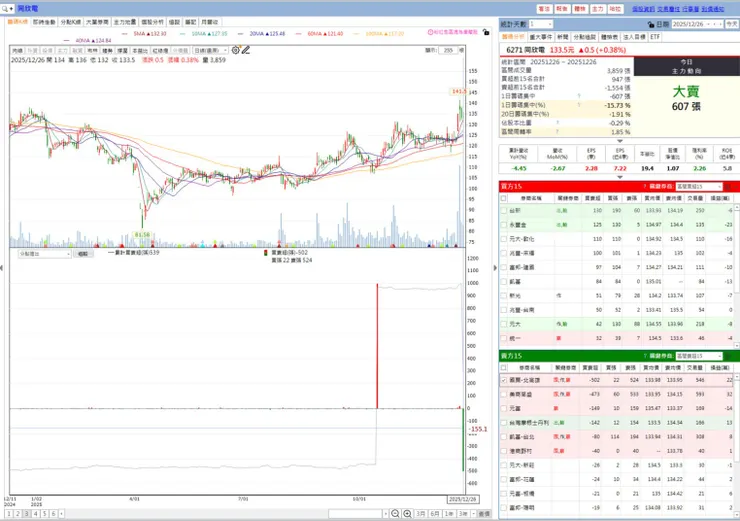Switch to 重大事件 tab
This screenshot has height=521, width=740.
[x=540, y=37]
